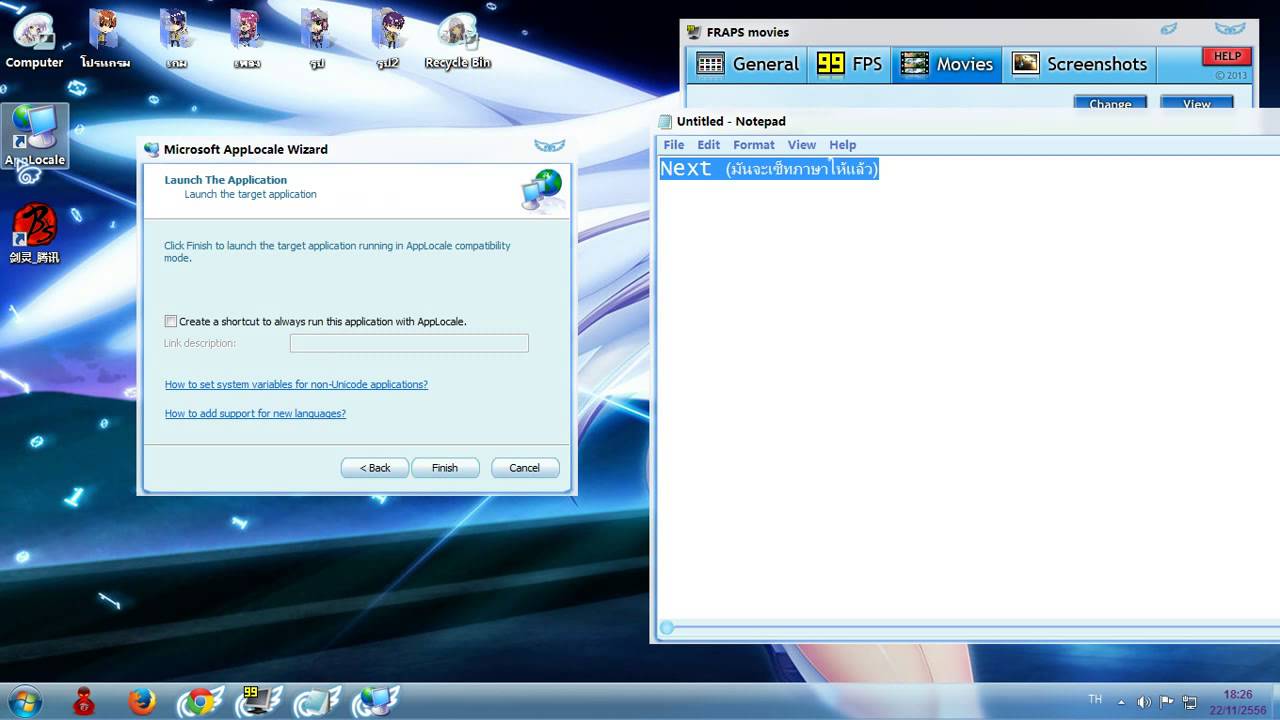
Task: Click Notepad horizontal scrollbar
Action: click(968, 628)
